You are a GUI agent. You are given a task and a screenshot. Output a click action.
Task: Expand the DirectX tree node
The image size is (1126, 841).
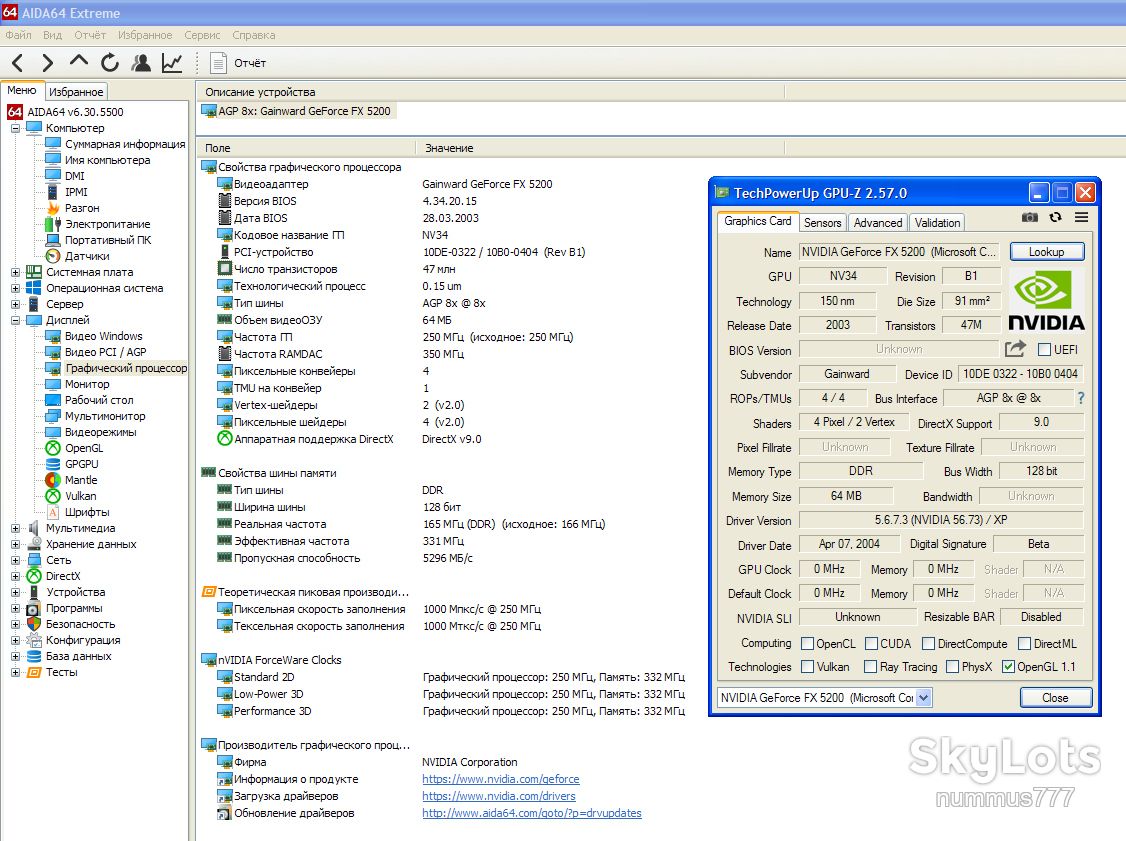click(x=15, y=576)
